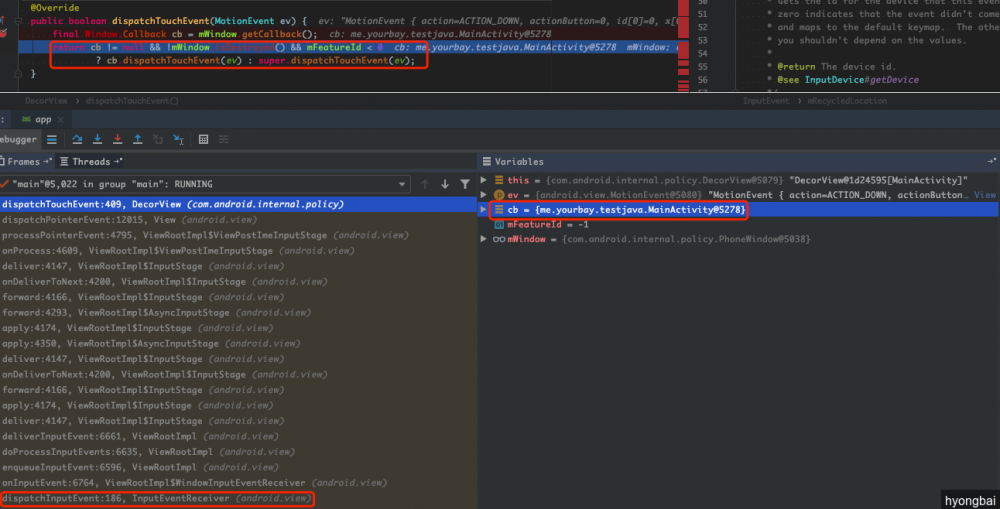Click the @Override annotation in the editor
Image resolution: width=1000 pixels, height=509 pixels.
(x=55, y=8)
